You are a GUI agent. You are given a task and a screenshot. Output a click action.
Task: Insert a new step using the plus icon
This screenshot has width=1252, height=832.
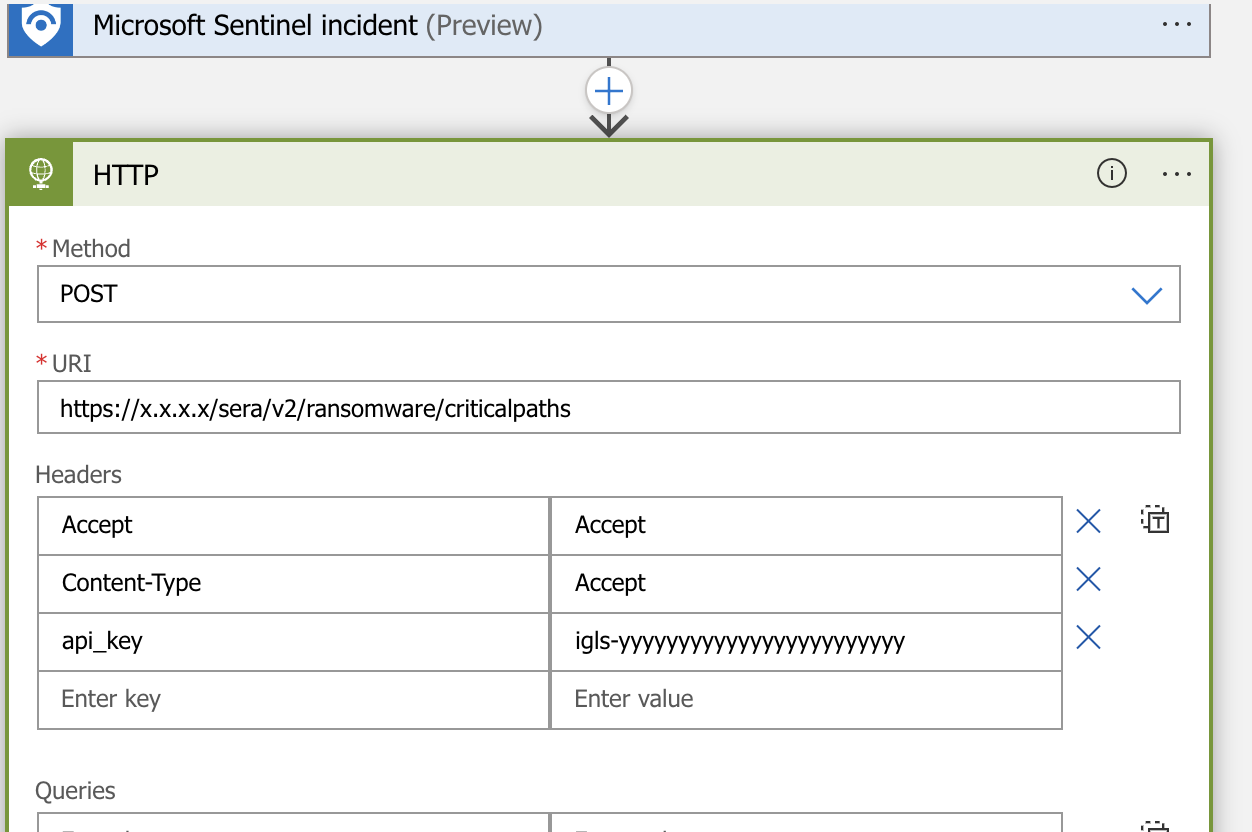click(x=608, y=90)
